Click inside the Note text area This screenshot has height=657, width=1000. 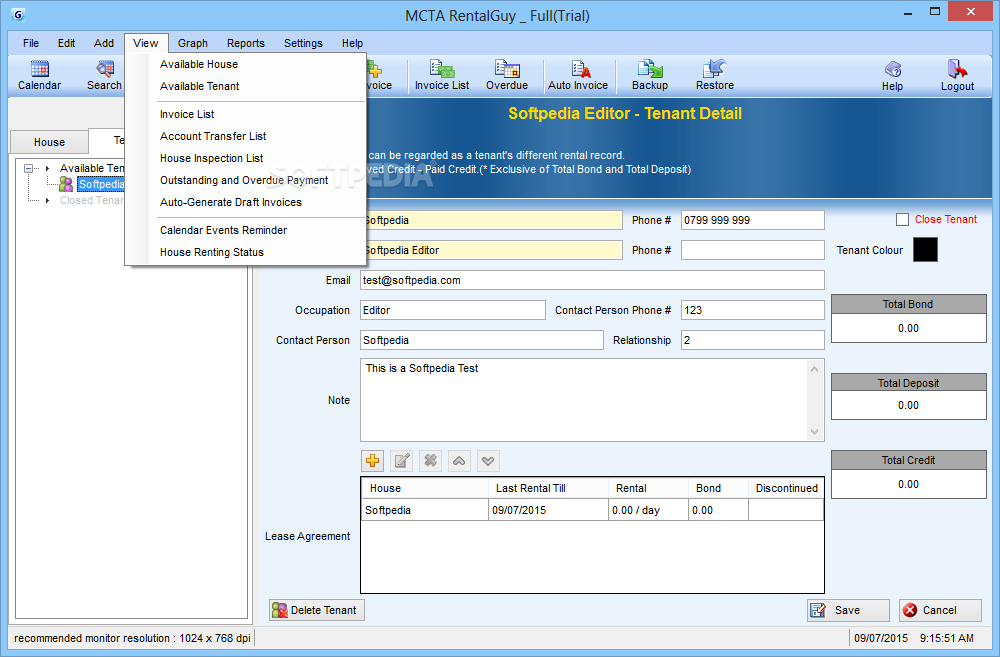[x=584, y=400]
